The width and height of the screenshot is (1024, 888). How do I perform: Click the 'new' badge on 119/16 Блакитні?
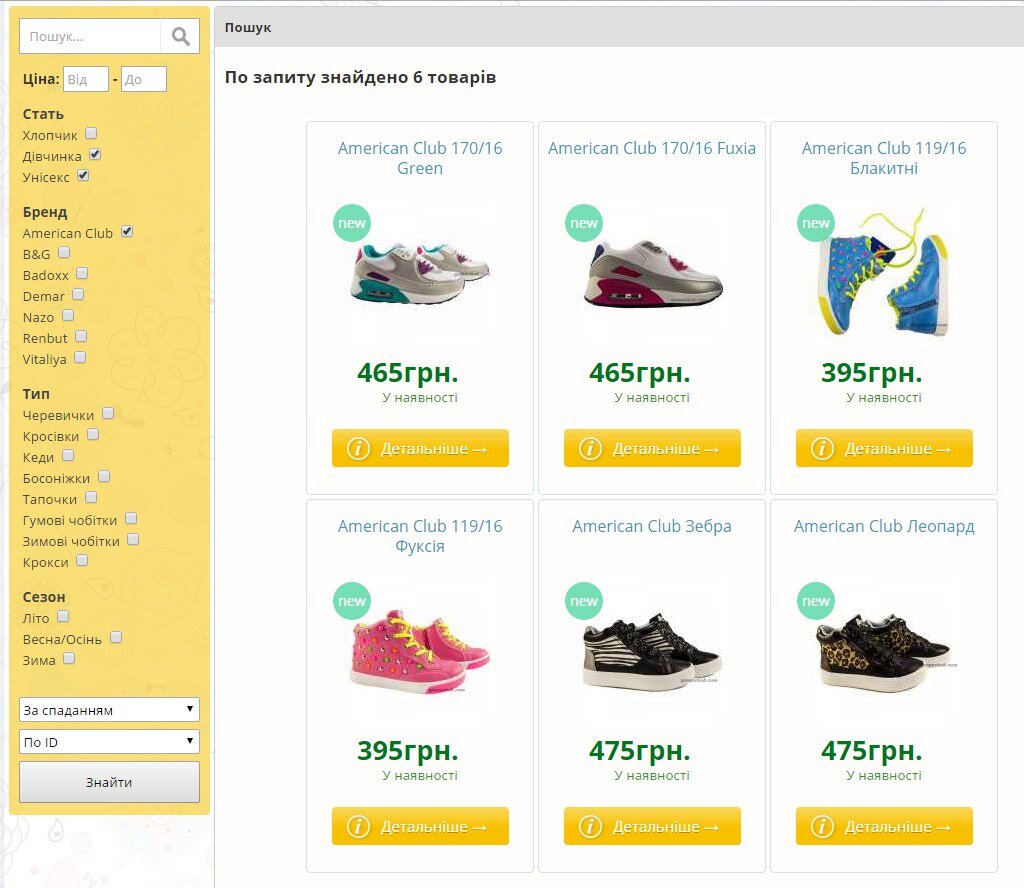pos(816,223)
